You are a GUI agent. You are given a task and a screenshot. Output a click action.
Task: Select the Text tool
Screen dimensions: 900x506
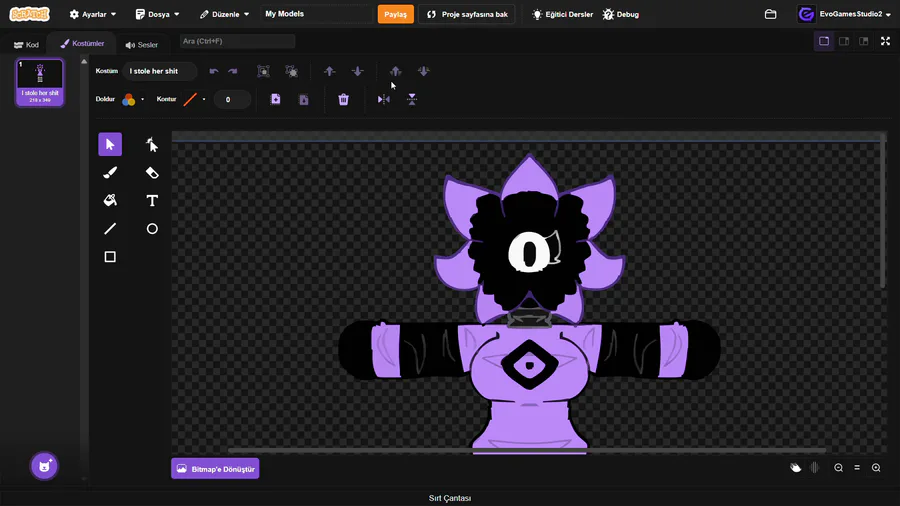click(152, 200)
